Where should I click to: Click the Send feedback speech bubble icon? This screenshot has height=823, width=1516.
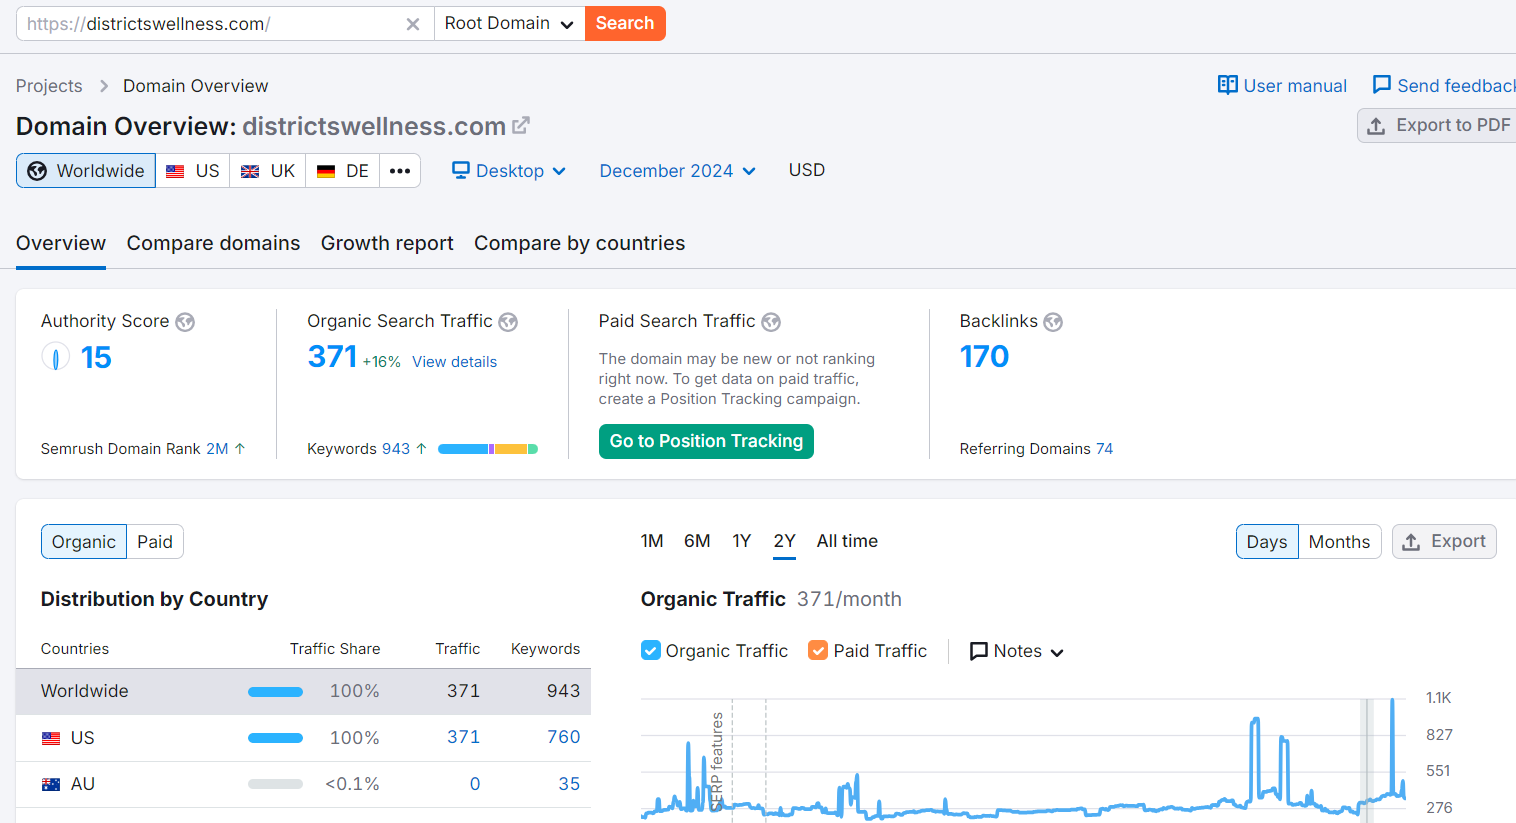pyautogui.click(x=1381, y=85)
